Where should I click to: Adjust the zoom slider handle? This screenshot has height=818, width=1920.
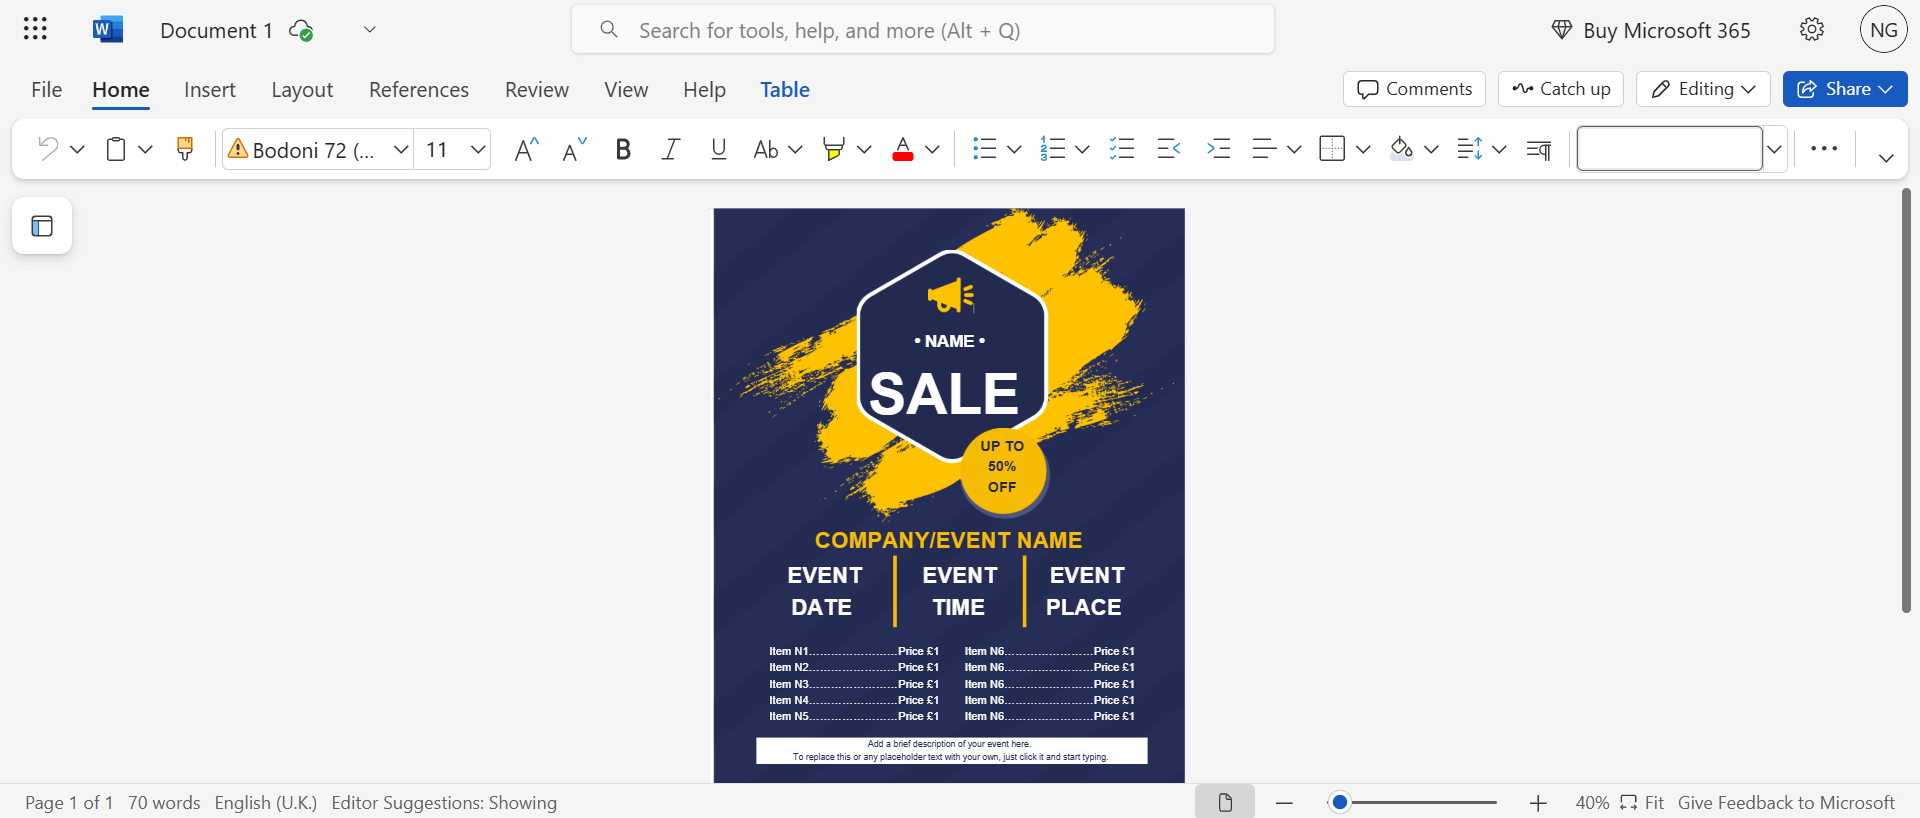click(1340, 802)
